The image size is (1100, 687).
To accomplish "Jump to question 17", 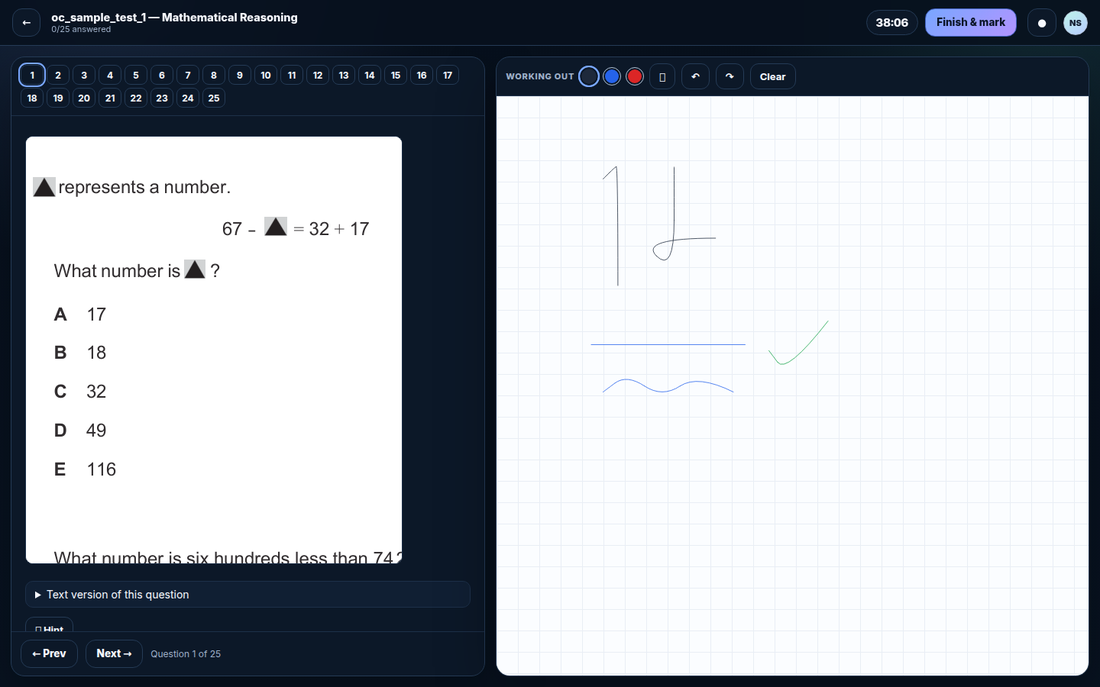I will click(x=448, y=75).
